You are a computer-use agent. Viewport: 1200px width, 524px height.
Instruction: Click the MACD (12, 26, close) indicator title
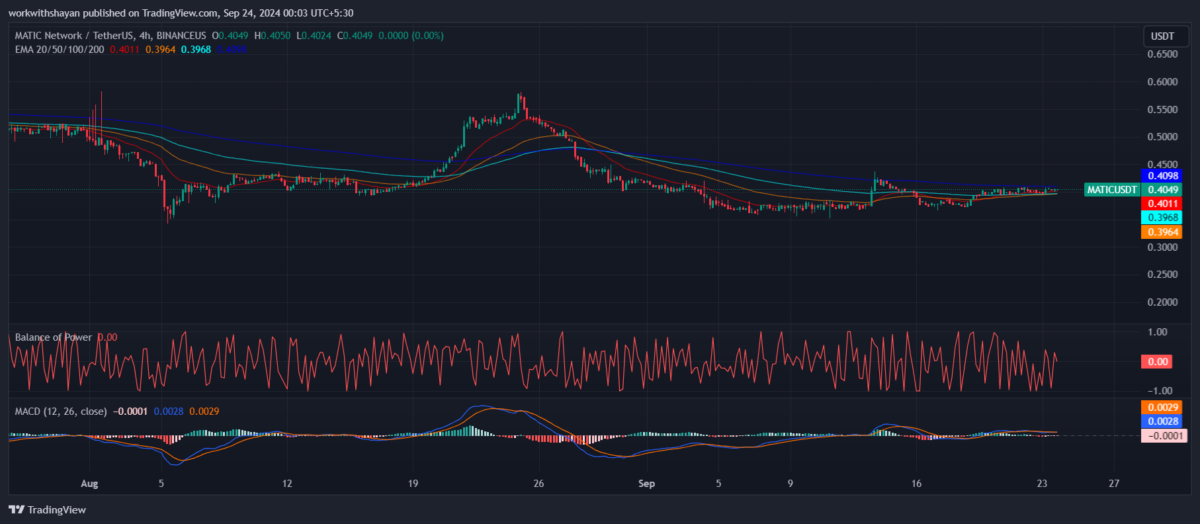pyautogui.click(x=61, y=411)
